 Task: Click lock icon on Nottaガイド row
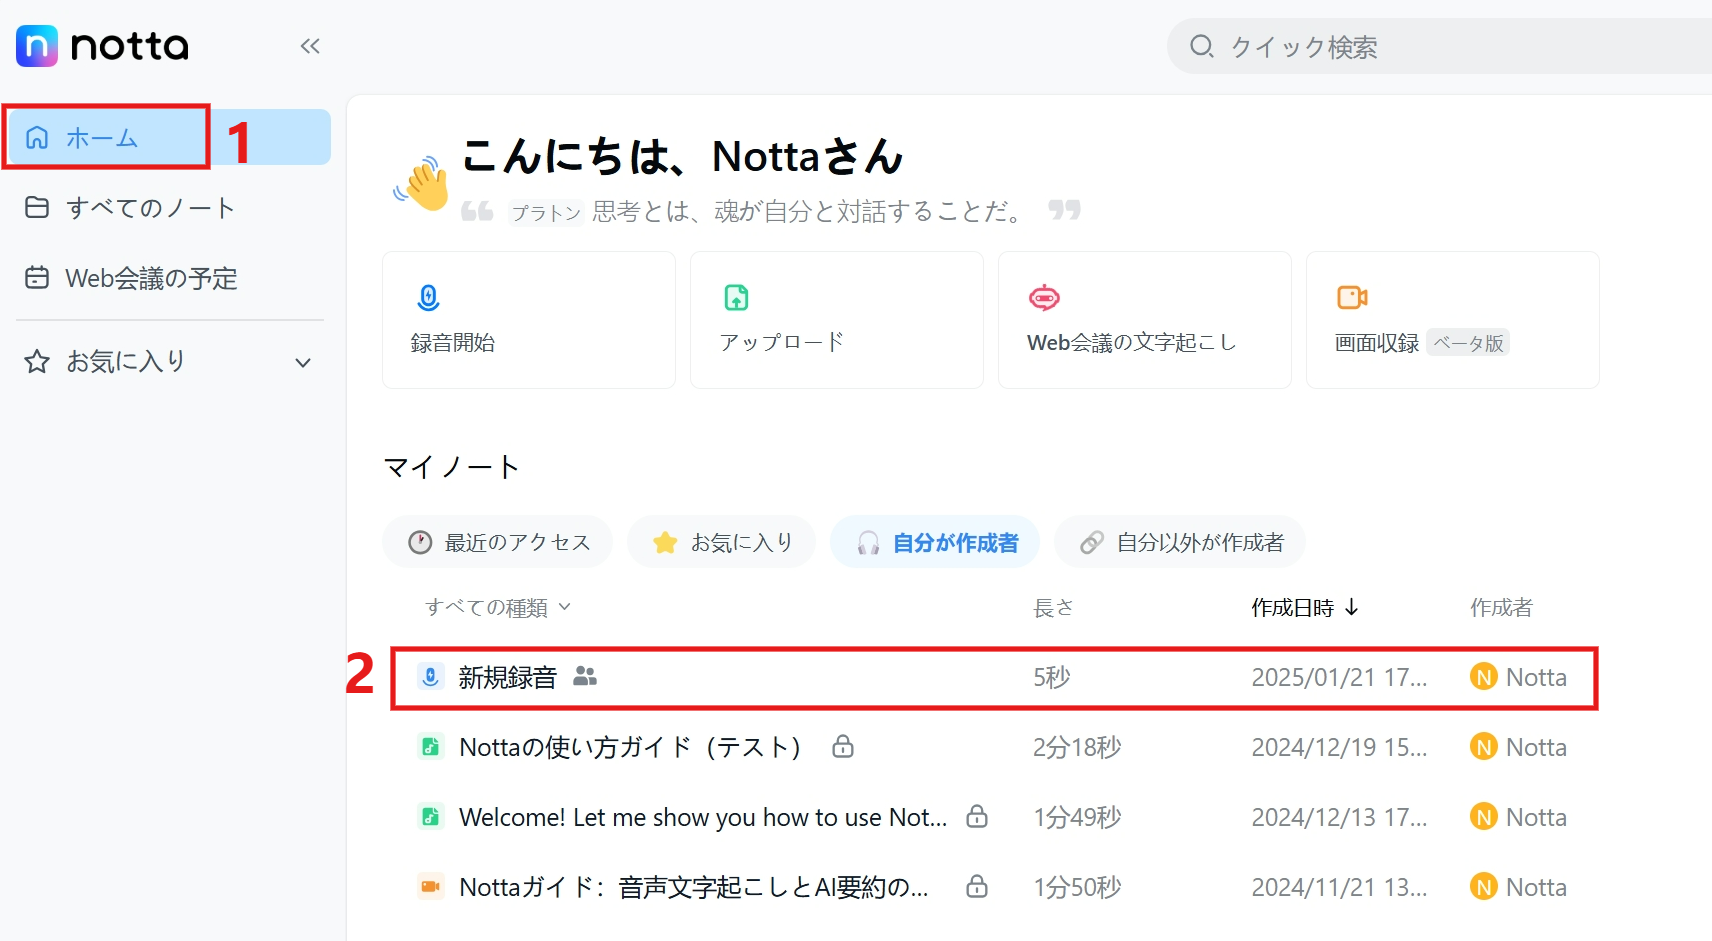point(977,886)
